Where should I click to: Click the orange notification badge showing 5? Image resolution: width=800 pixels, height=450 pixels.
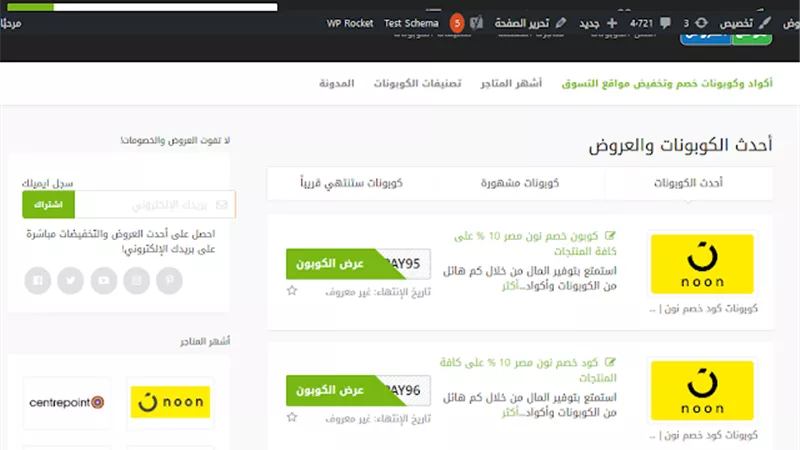(457, 23)
